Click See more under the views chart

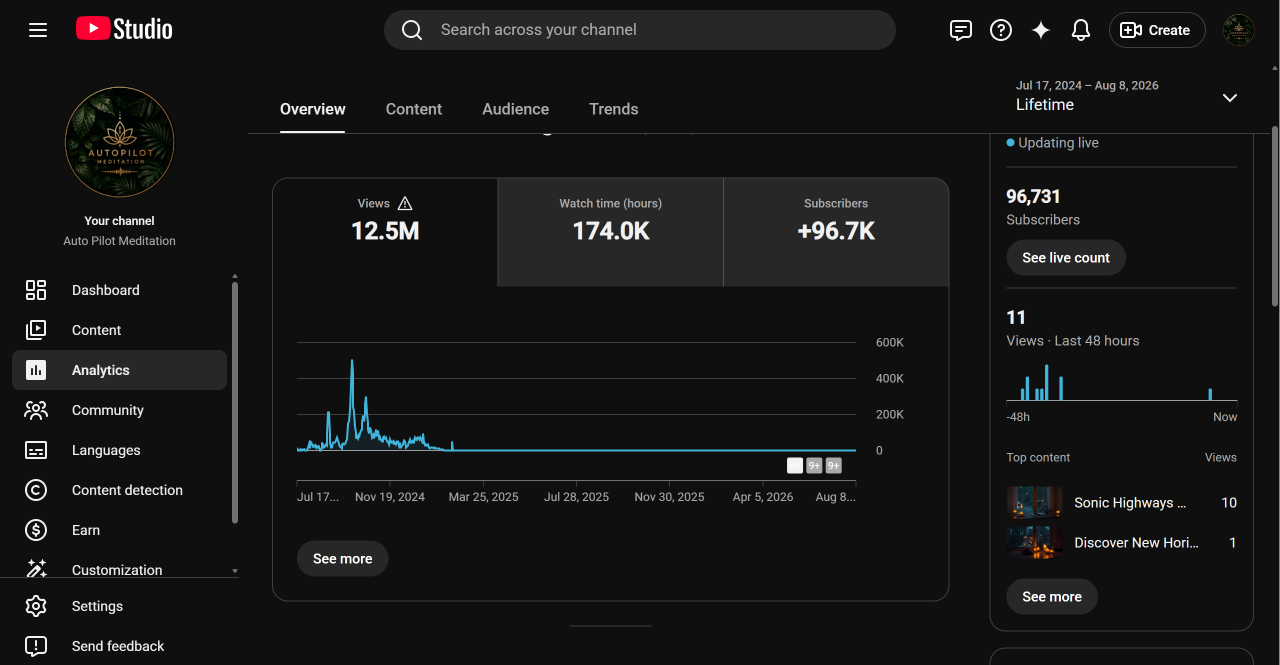(x=342, y=558)
